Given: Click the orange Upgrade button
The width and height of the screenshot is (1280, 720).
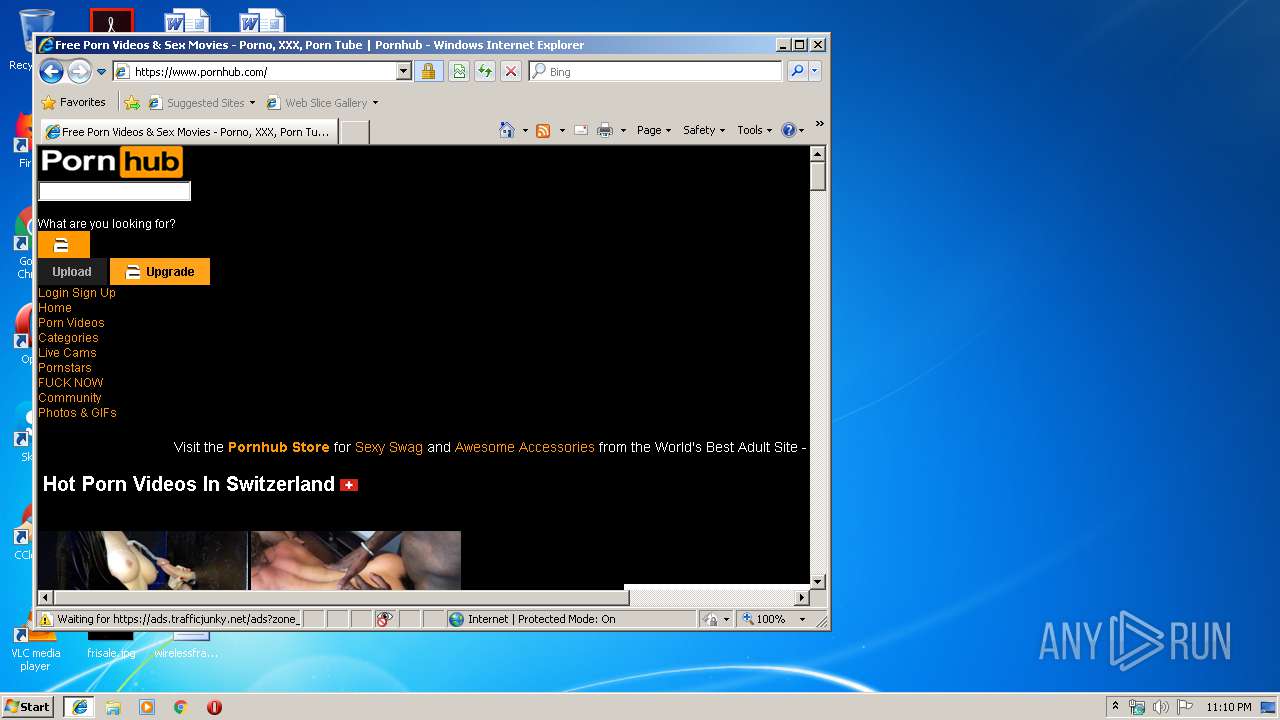Looking at the screenshot, I should (x=160, y=271).
